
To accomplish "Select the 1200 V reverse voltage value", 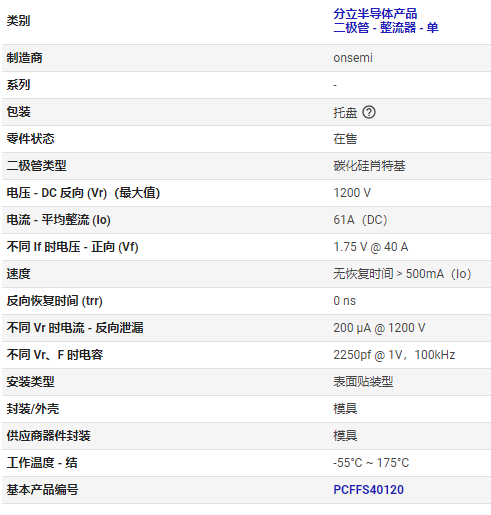I will click(352, 193).
